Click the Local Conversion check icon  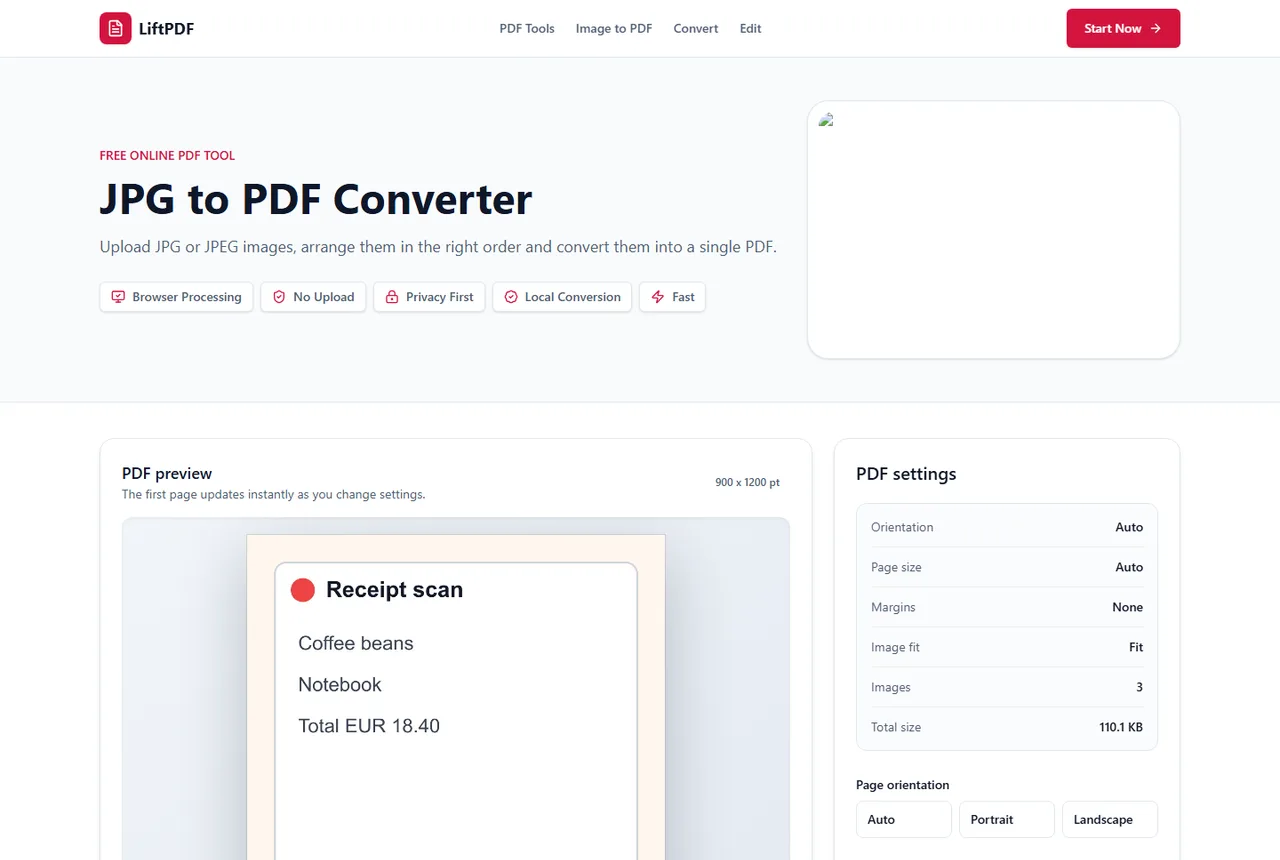[511, 297]
